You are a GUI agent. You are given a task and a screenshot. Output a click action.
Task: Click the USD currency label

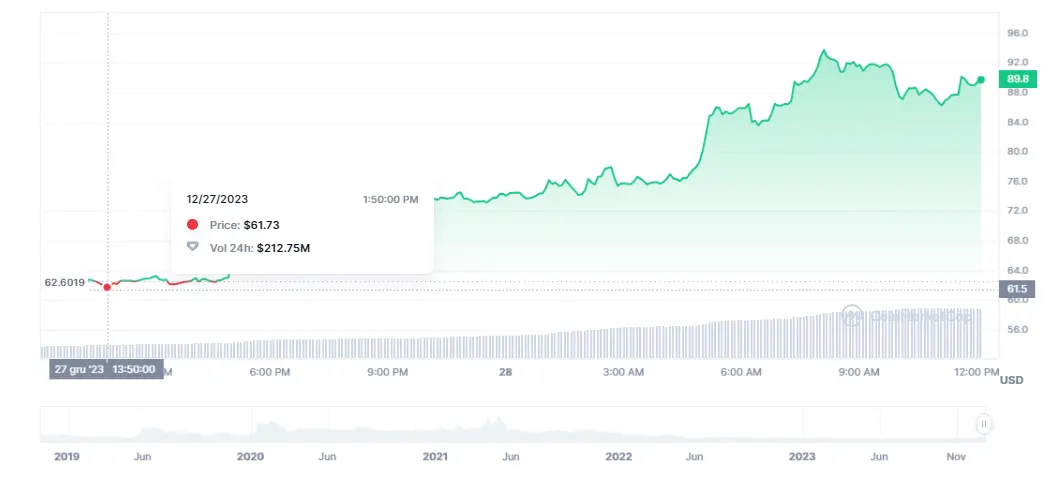pos(1011,380)
